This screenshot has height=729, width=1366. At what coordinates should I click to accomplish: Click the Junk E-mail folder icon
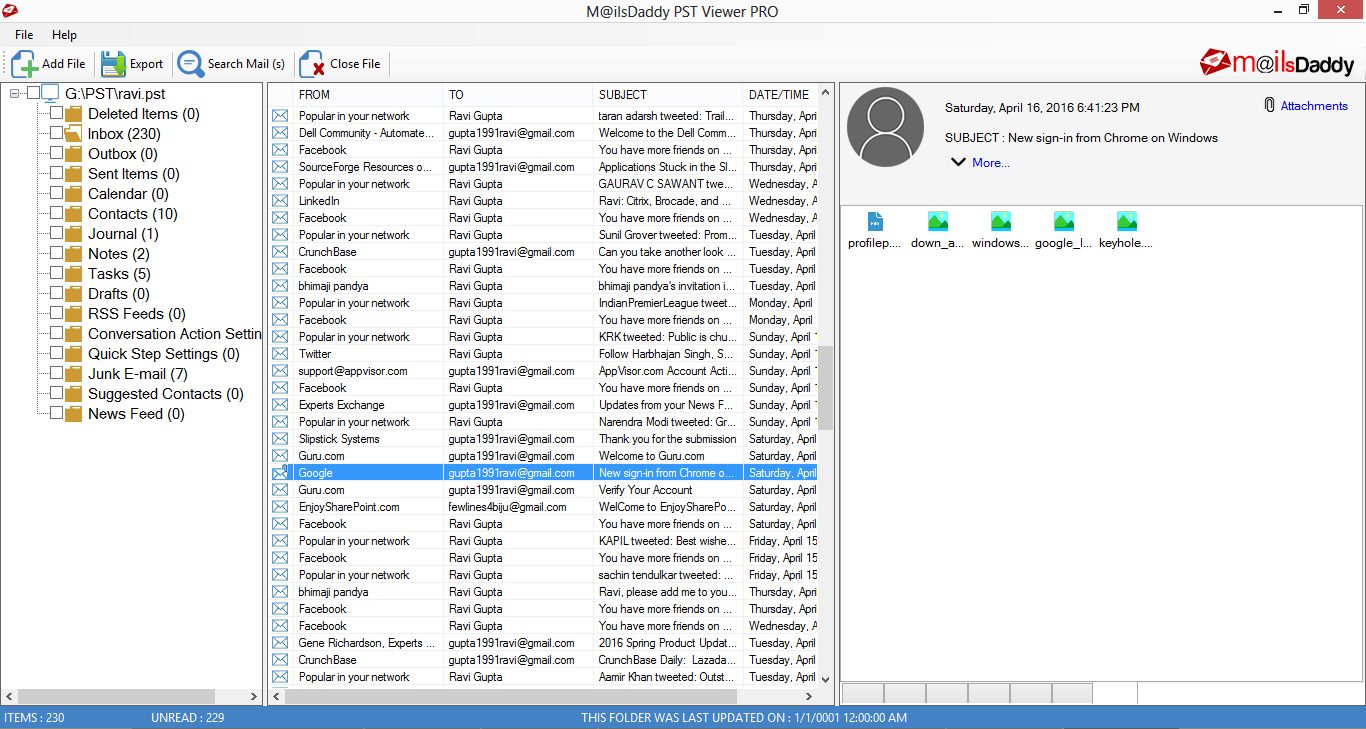[x=74, y=374]
